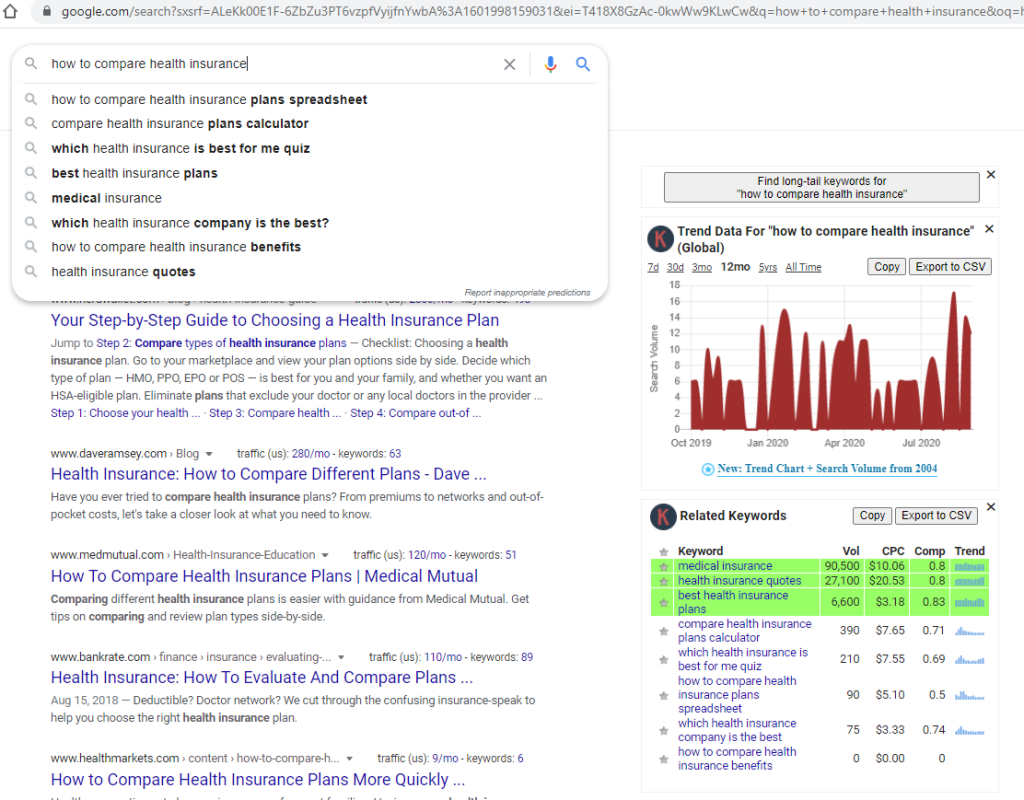Open Dave Ramsey Health Insurance result link
The width and height of the screenshot is (1024, 800).
268,474
